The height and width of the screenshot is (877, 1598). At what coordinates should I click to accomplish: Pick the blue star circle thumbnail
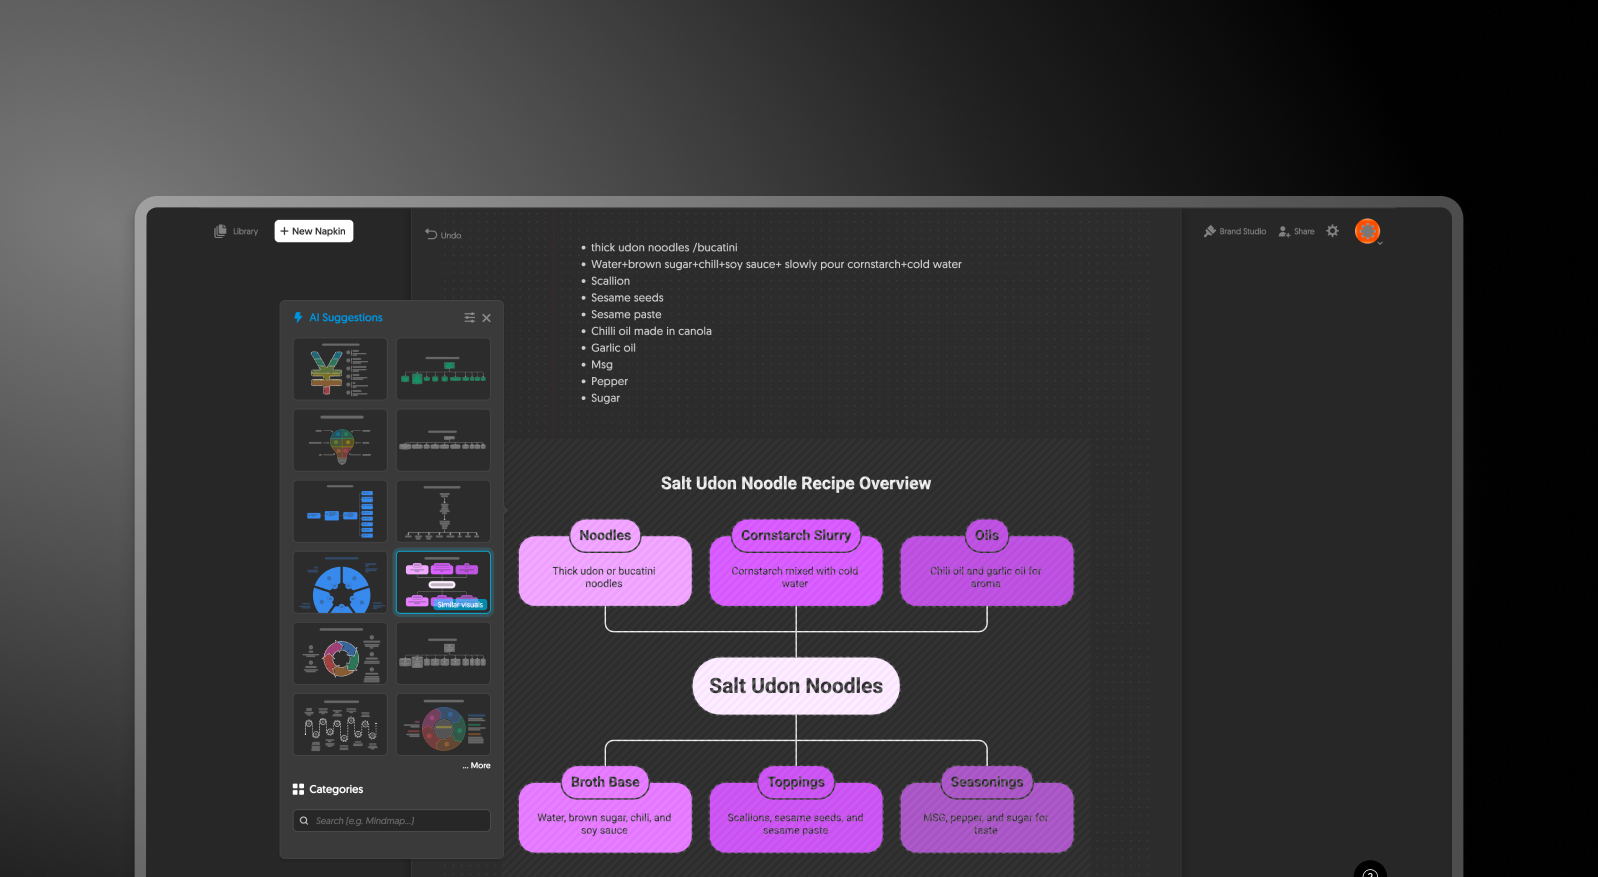coord(340,582)
